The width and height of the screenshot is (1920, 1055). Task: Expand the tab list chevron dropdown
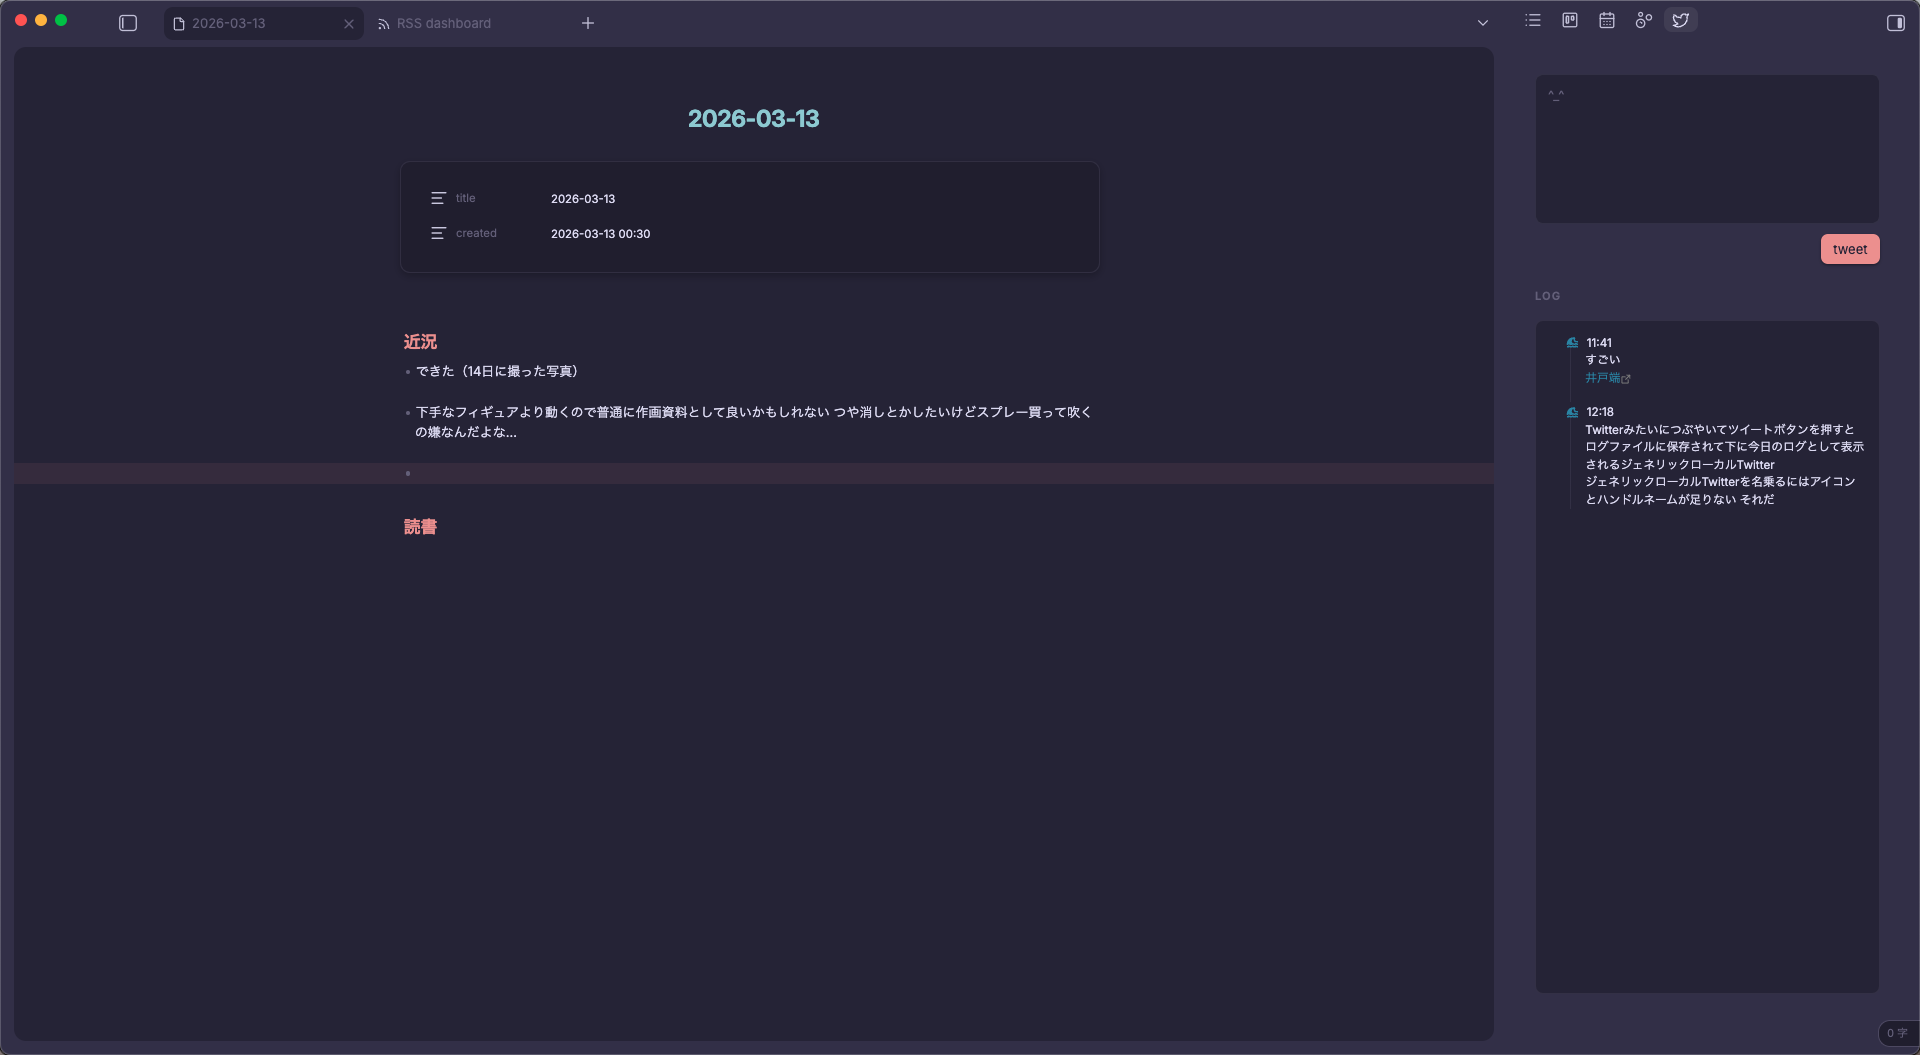[x=1482, y=23]
